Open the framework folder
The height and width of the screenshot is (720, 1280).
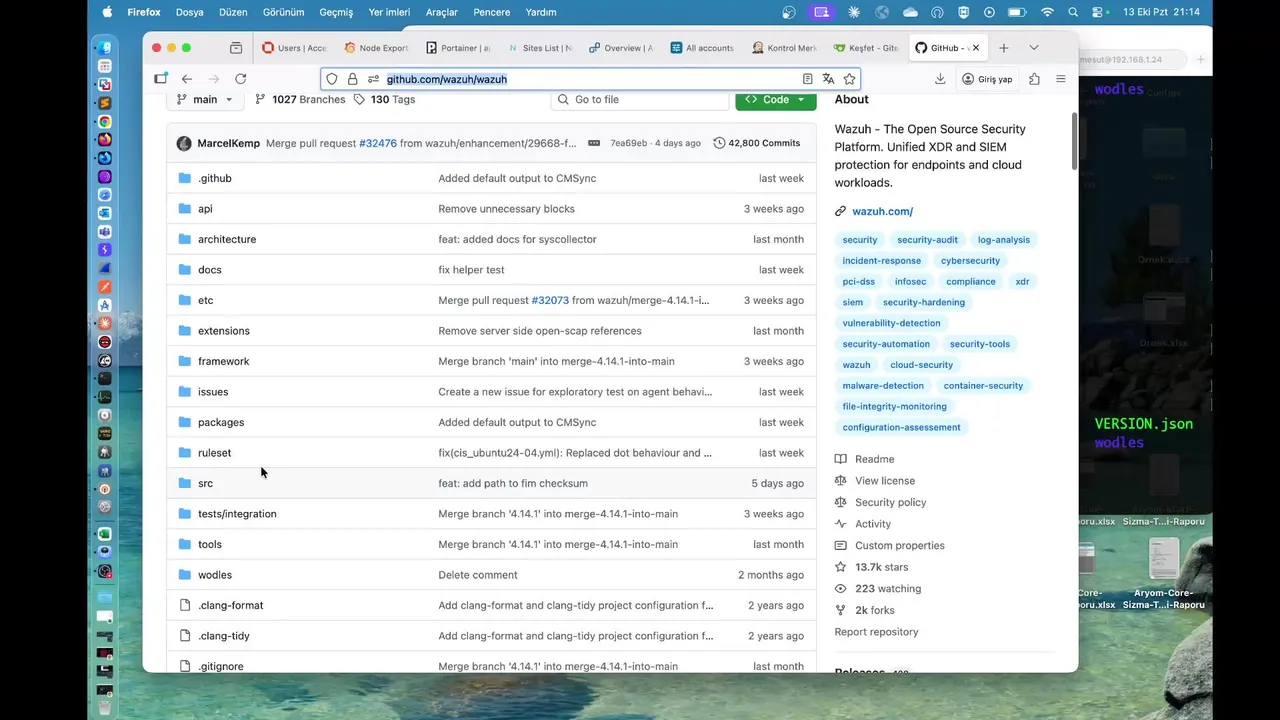(x=223, y=361)
